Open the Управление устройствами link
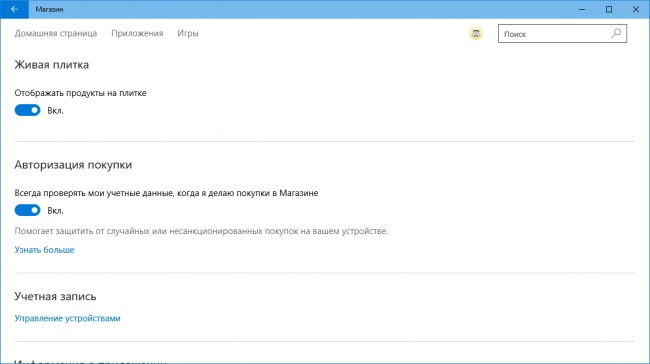650x364 pixels. coord(67,318)
